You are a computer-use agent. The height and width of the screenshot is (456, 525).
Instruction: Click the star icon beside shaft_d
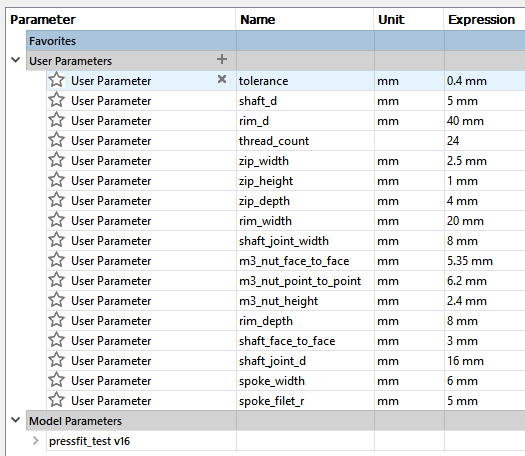pyautogui.click(x=56, y=100)
